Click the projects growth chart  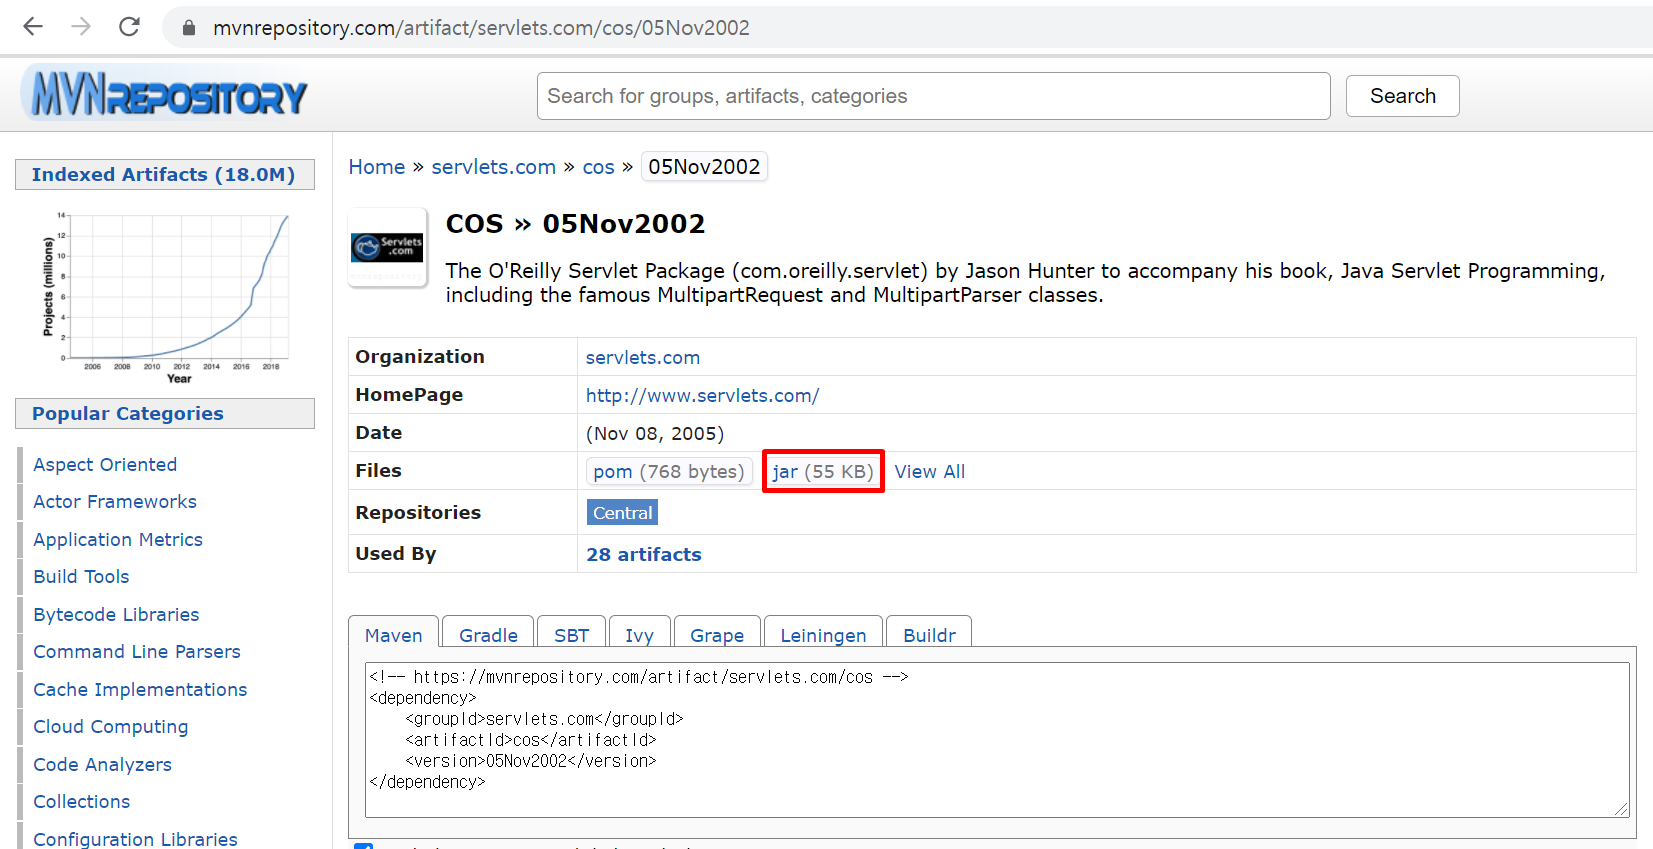(x=166, y=297)
